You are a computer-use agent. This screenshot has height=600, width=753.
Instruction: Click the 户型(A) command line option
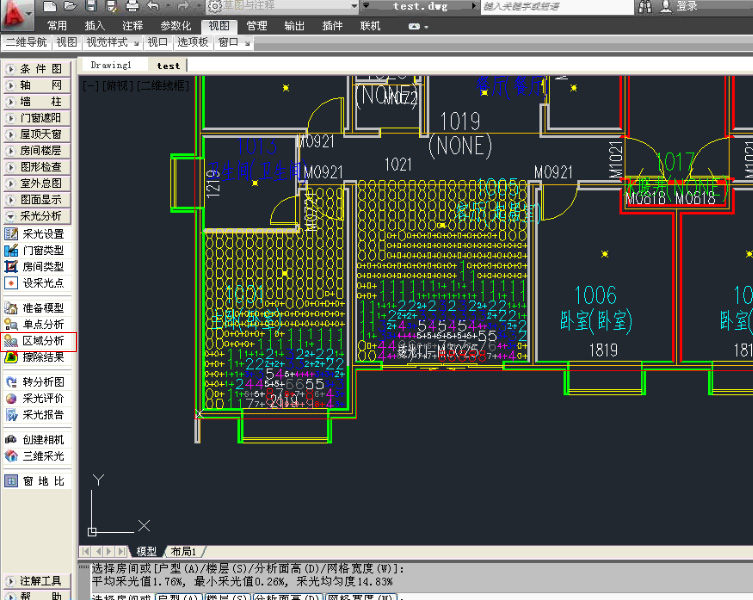(x=176, y=598)
